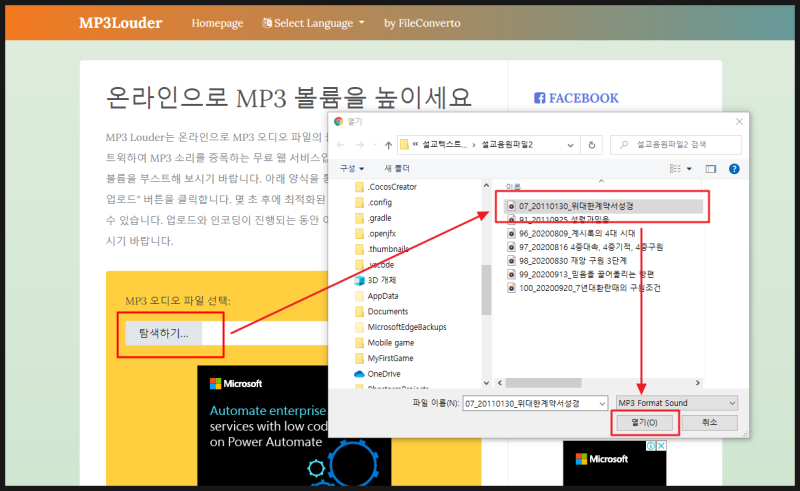
Task: Click file list right scroll arrow
Action: [x=697, y=383]
